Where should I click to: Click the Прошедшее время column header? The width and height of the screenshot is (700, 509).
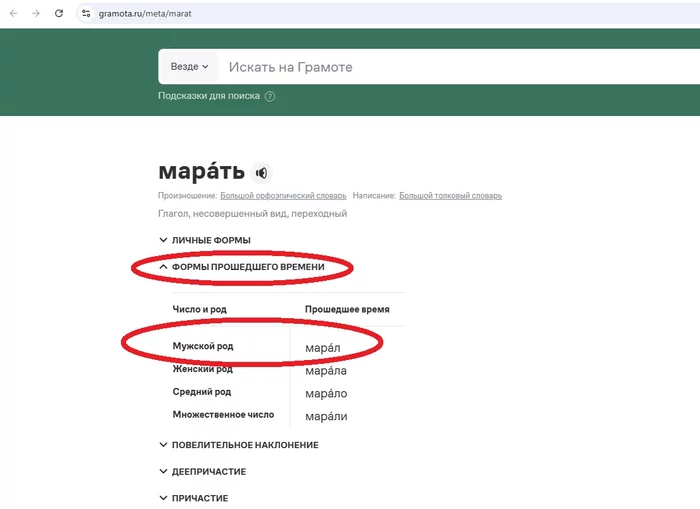point(347,309)
